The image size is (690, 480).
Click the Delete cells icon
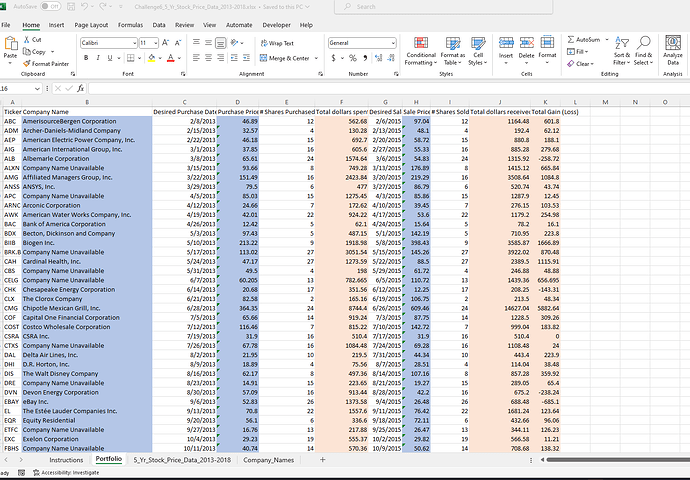coord(526,42)
